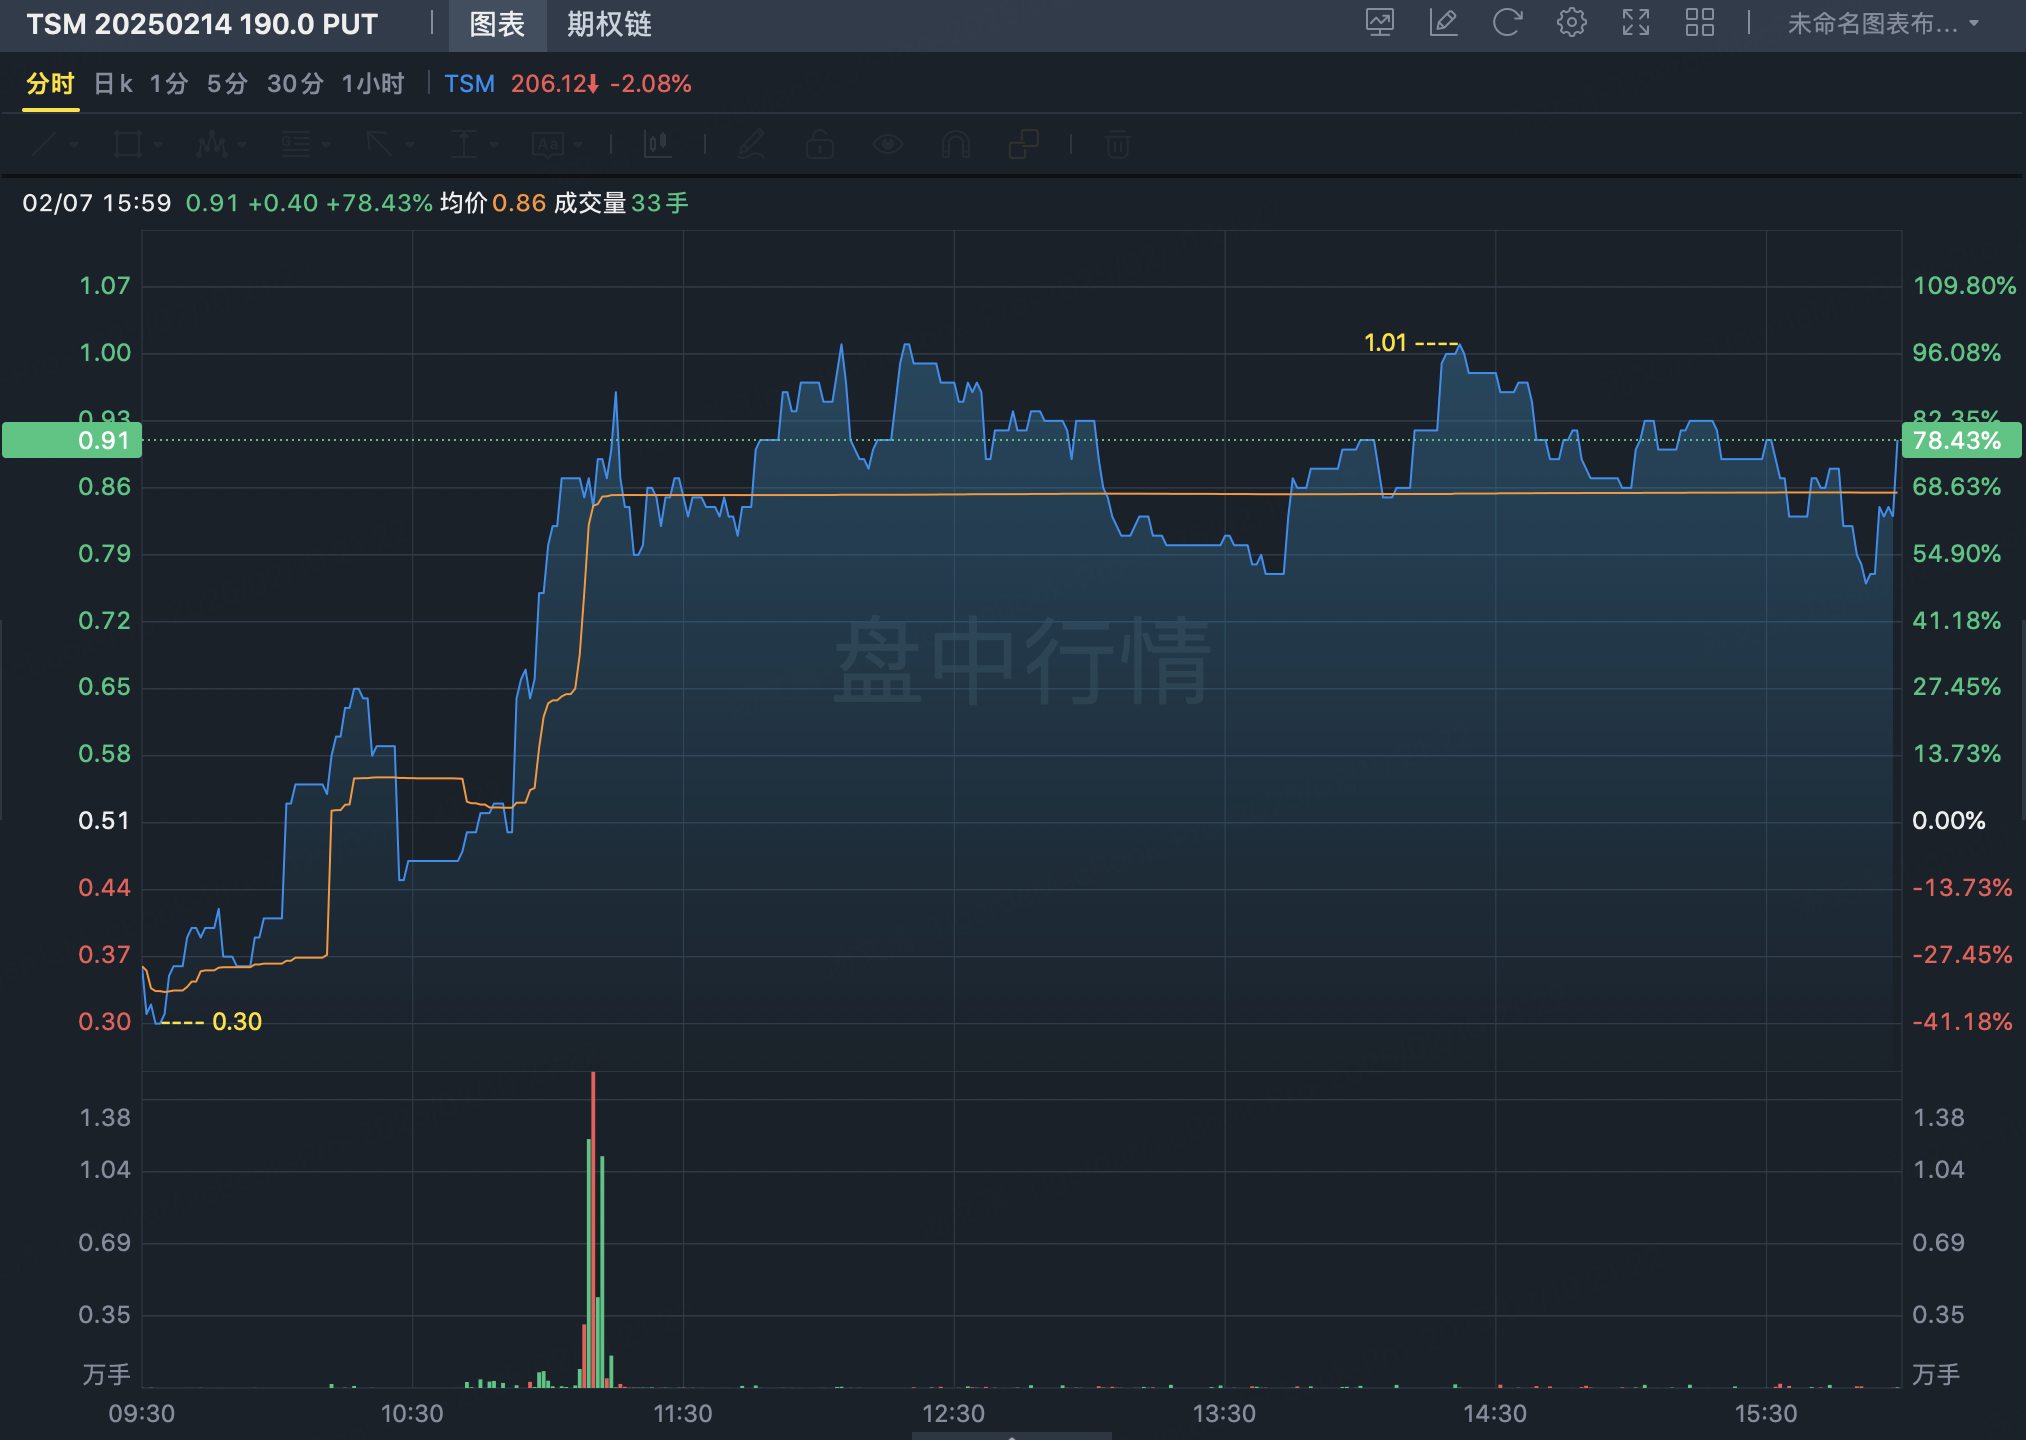Click the TSM underlying stock link

point(469,84)
